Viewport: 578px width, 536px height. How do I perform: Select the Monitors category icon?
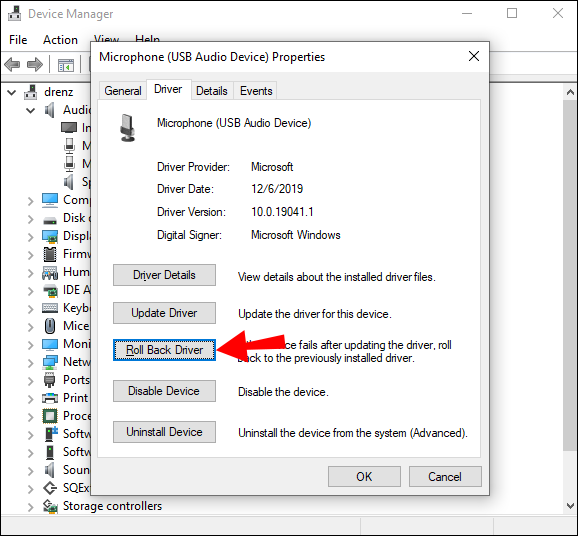coord(50,344)
